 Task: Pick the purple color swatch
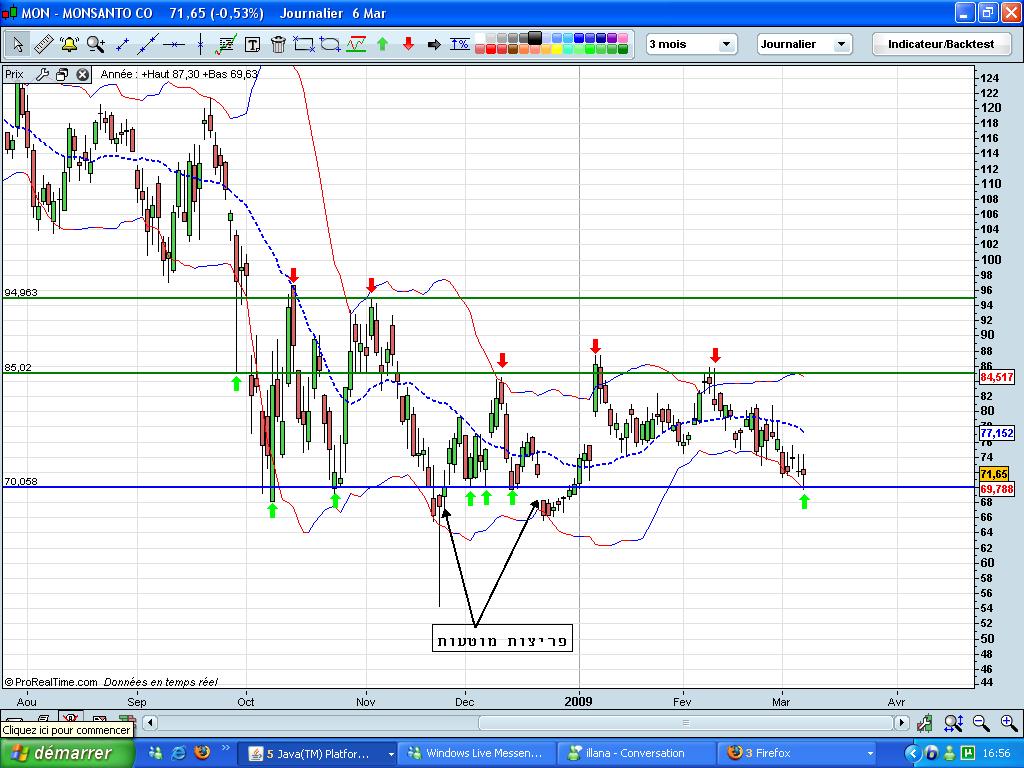[612, 38]
